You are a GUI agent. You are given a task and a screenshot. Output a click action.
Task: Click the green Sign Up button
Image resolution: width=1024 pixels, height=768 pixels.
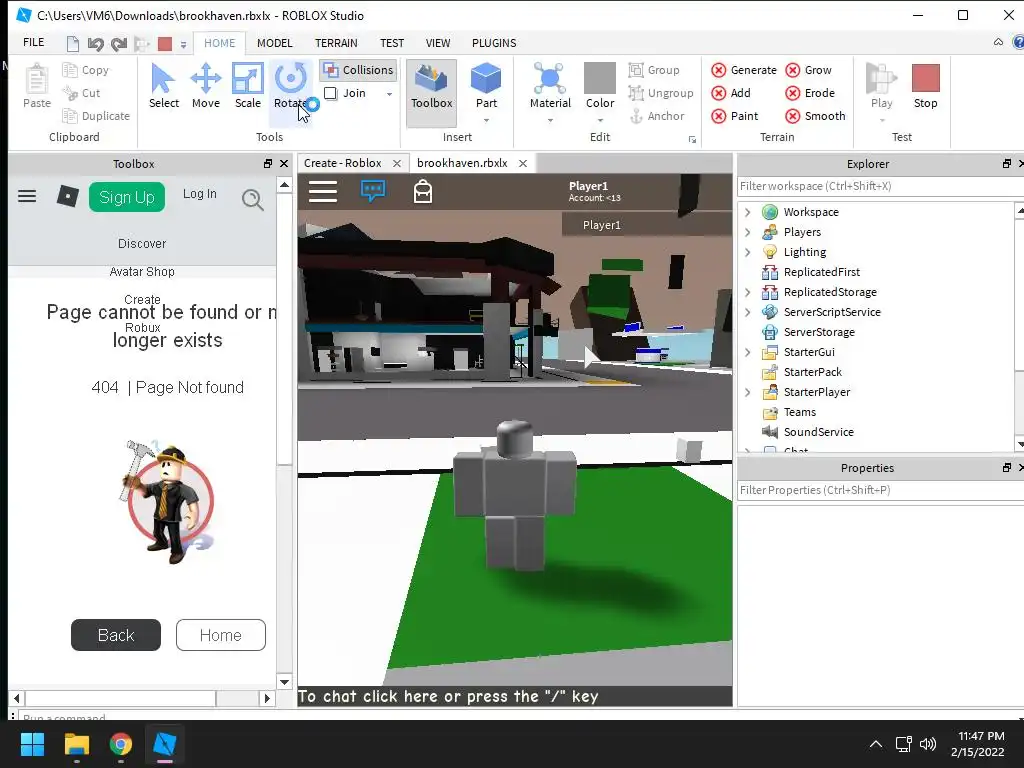[127, 197]
